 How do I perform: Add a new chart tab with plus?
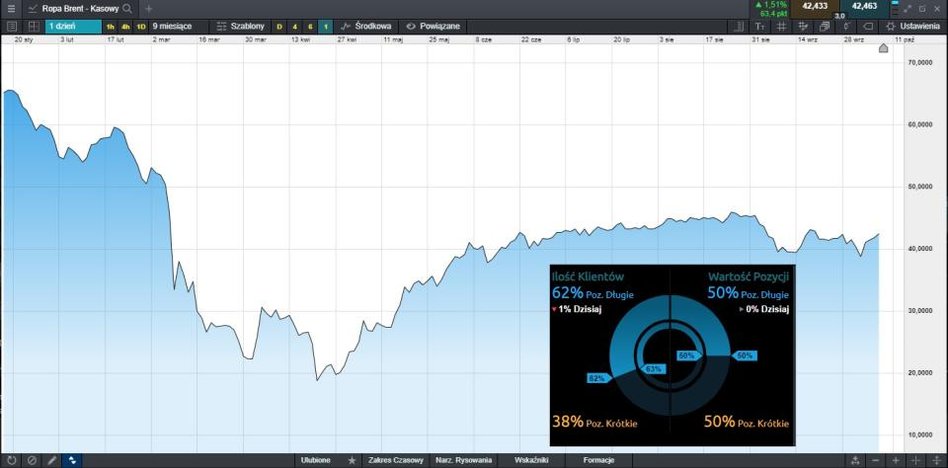point(149,8)
